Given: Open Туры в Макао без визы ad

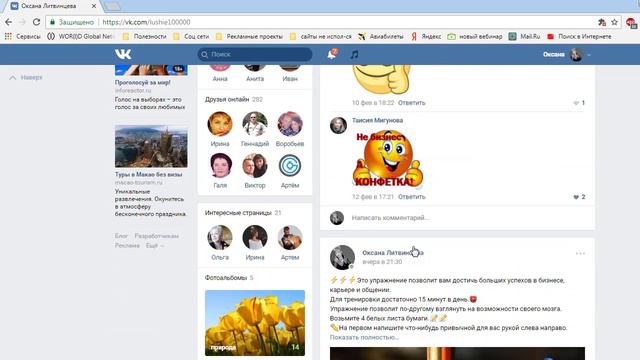Looking at the screenshot, I should pos(149,174).
